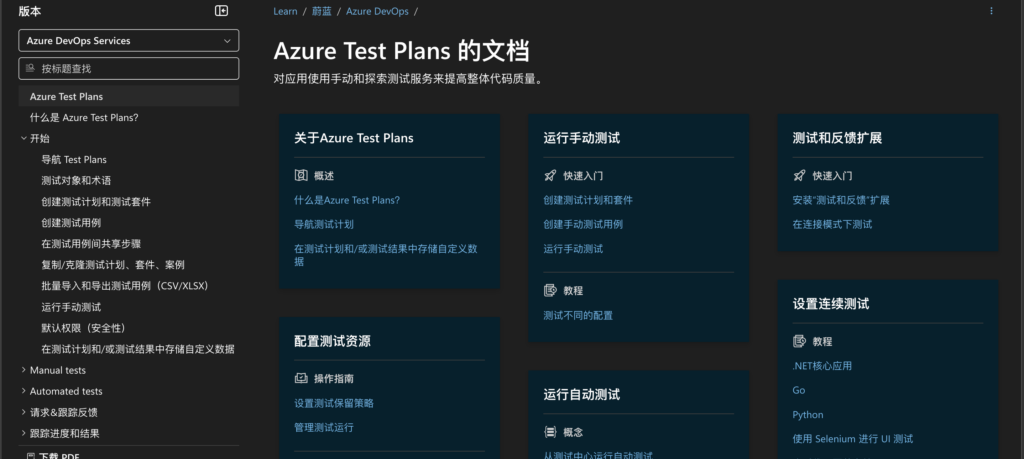
Task: Click the rocket icon in 运行手动测试 card
Action: (550, 175)
